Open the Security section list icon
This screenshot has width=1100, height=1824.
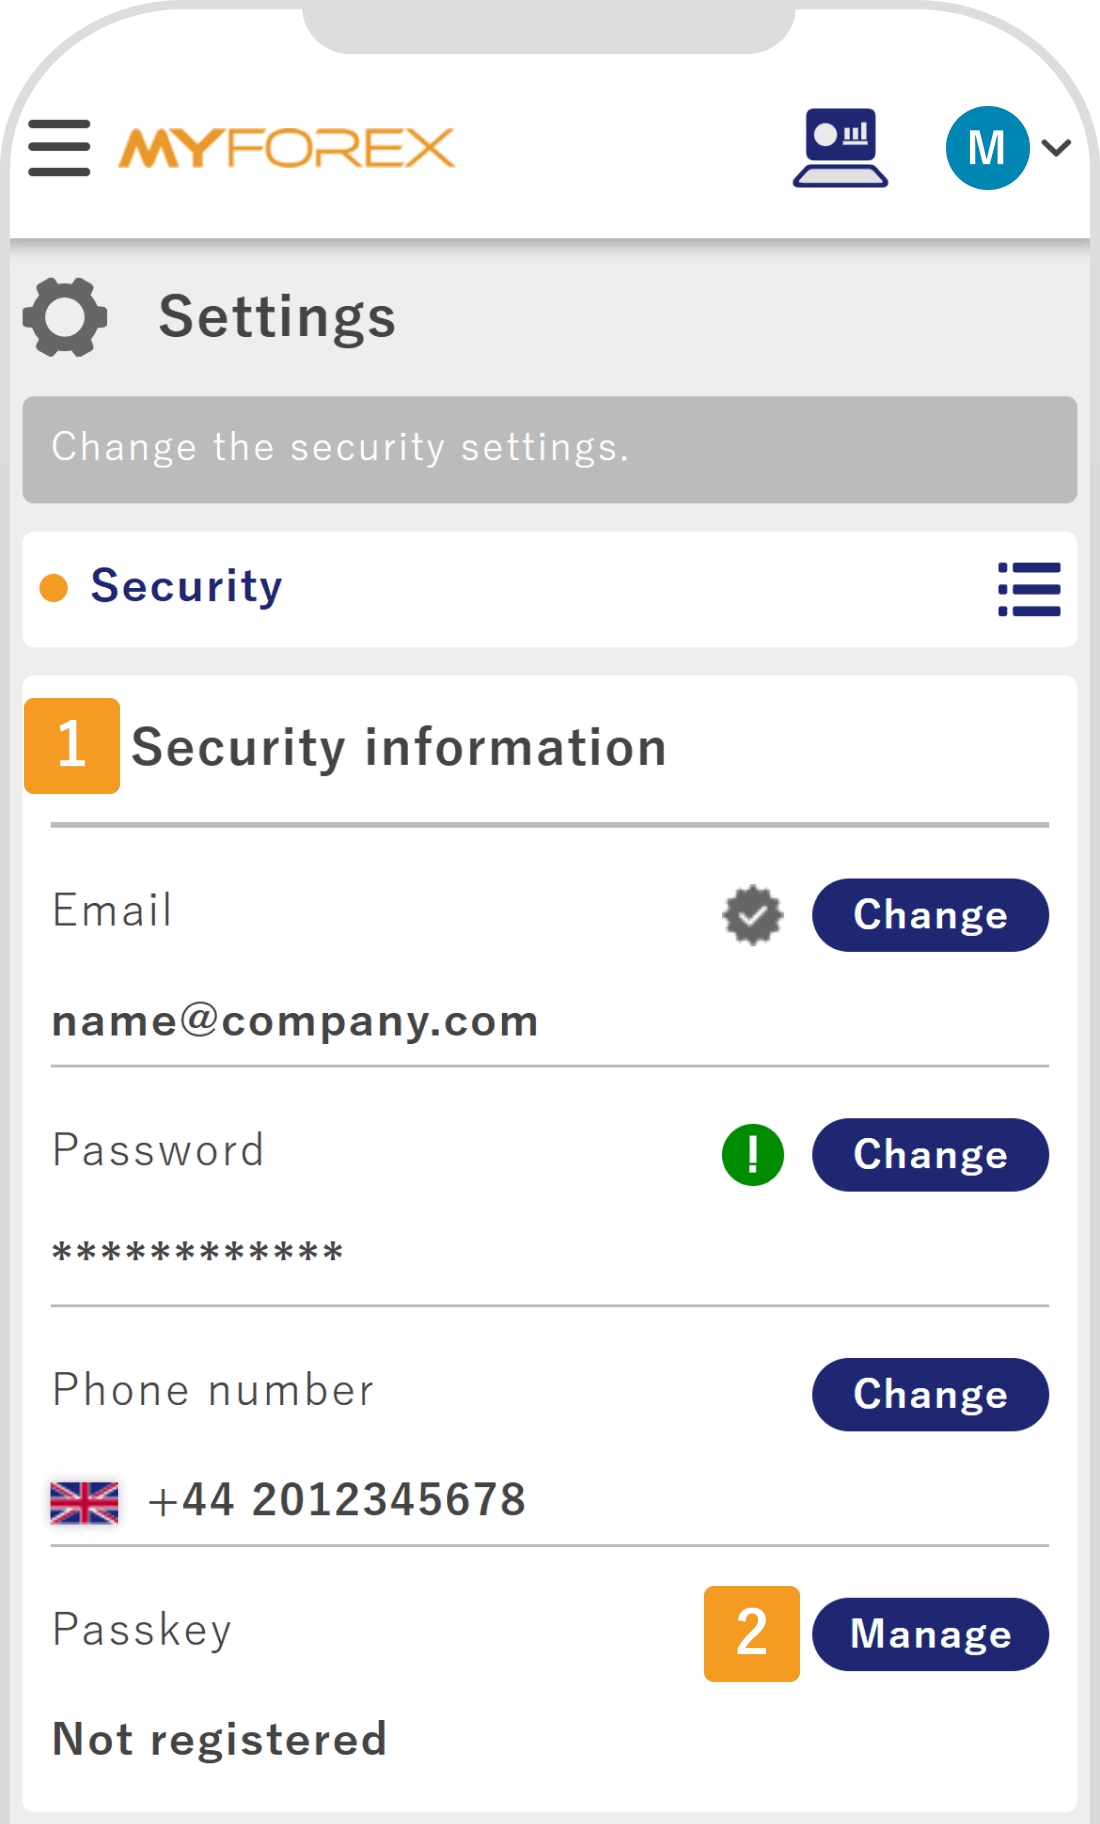[1029, 590]
